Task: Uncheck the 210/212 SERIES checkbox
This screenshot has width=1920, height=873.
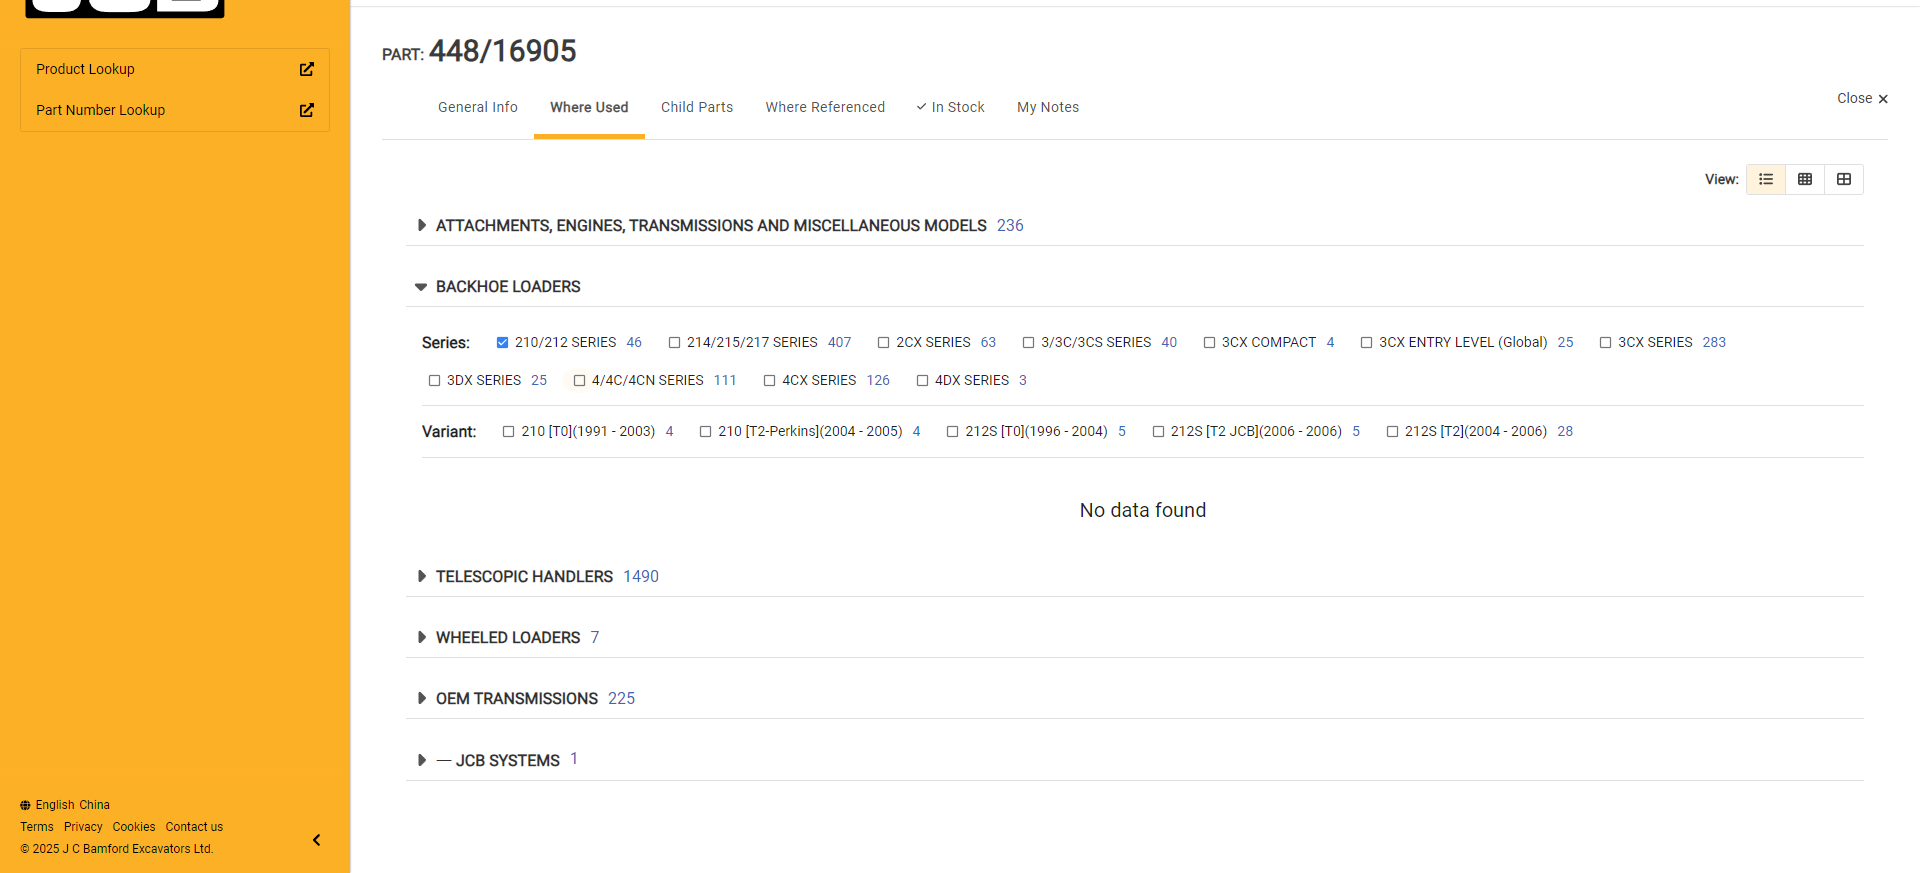Action: click(x=503, y=343)
